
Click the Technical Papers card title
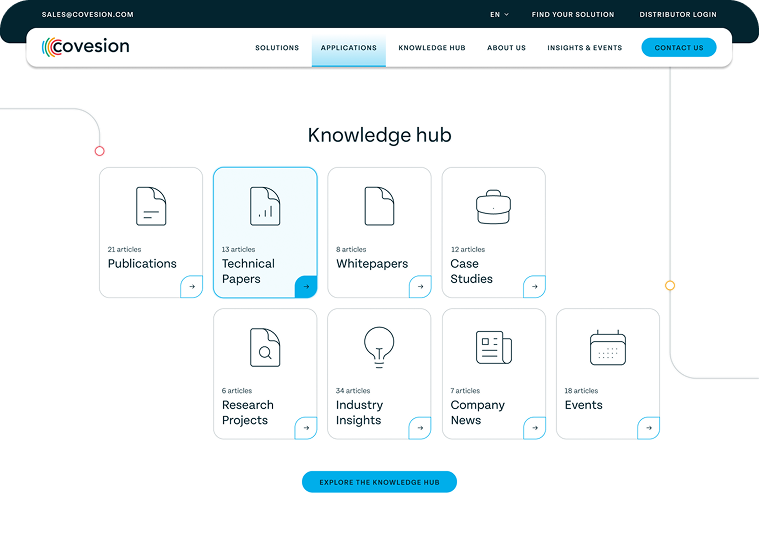click(248, 271)
